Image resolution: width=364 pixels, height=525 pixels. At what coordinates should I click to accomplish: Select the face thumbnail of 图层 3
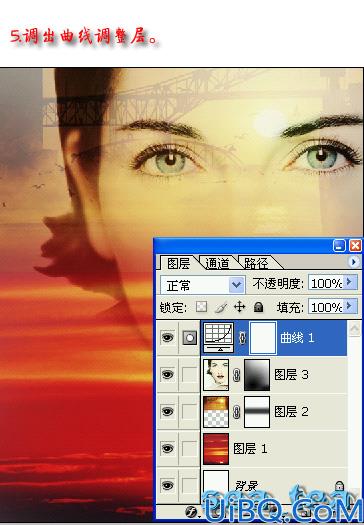(x=216, y=375)
